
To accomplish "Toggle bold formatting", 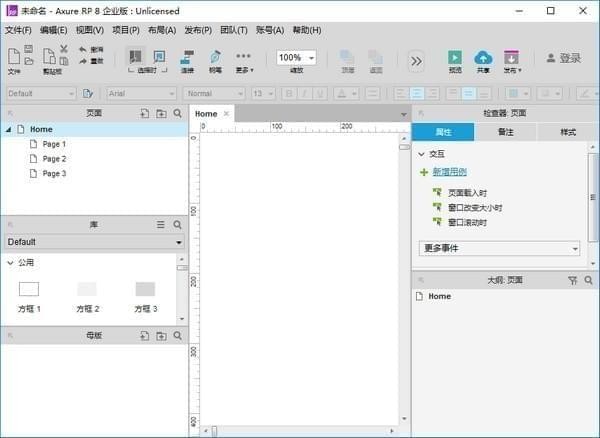I will pos(289,94).
